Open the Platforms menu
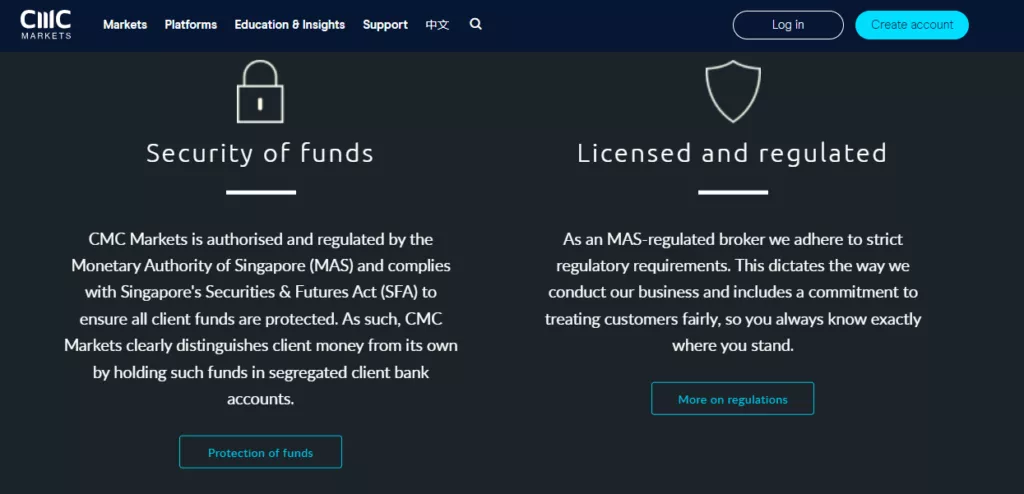The image size is (1024, 494). tap(191, 25)
